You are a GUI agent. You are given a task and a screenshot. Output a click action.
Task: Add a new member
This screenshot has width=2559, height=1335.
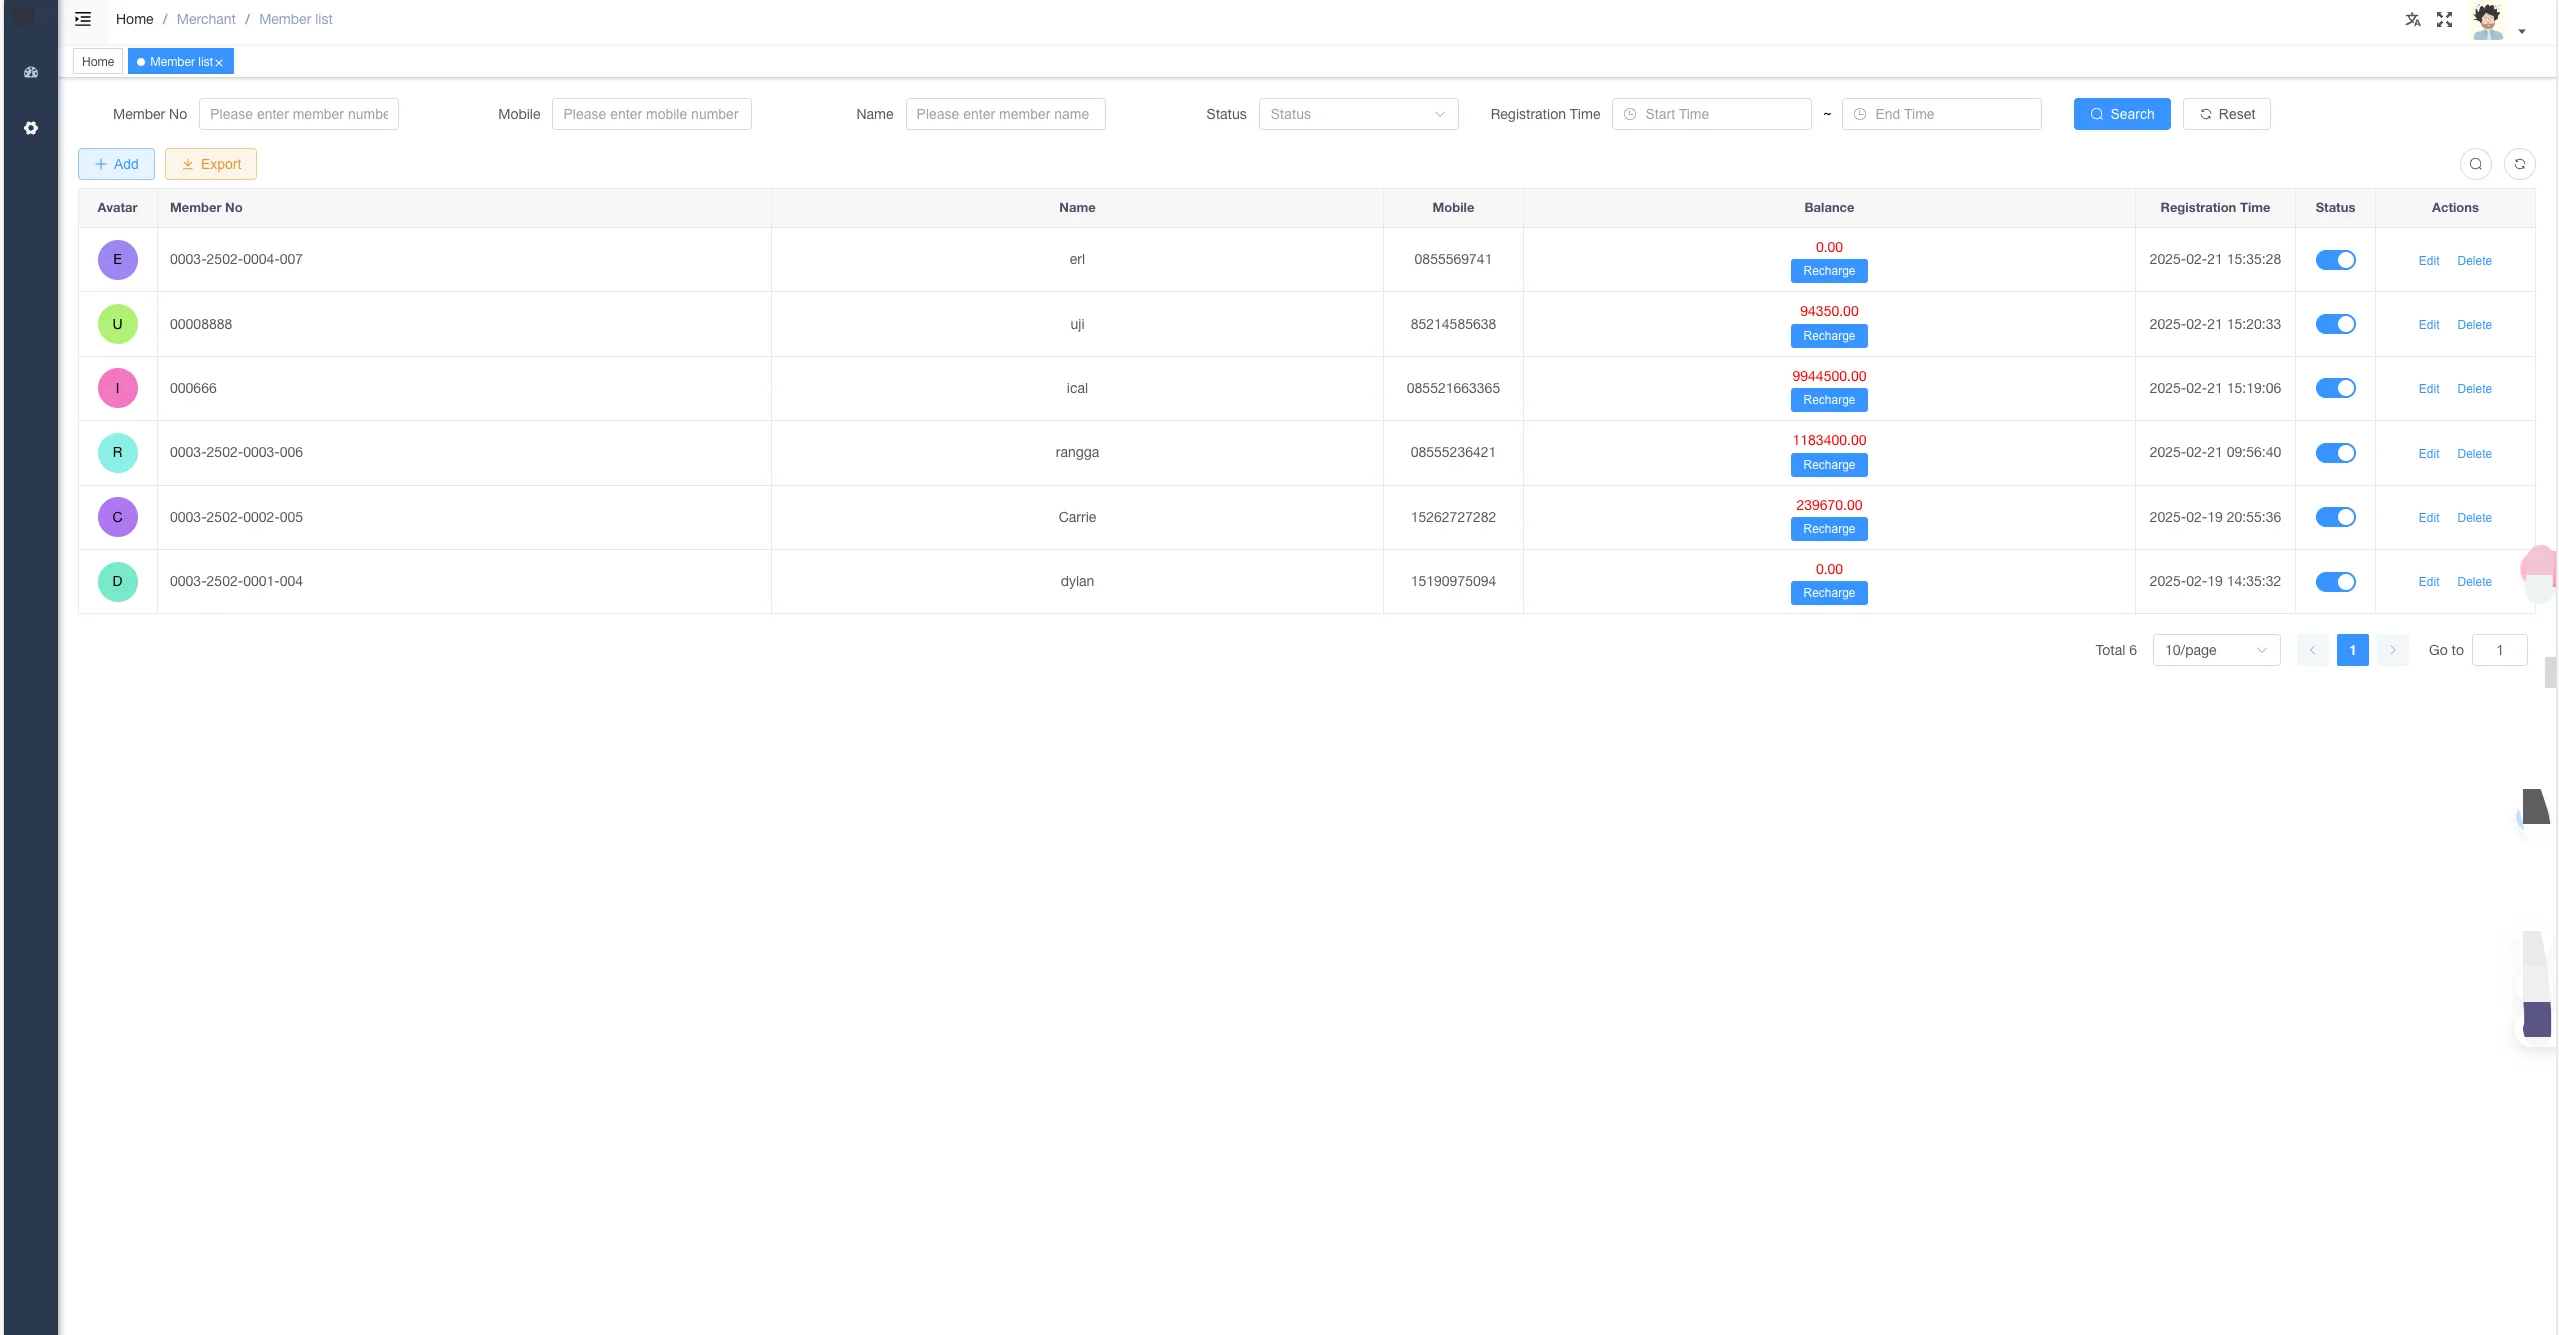point(116,164)
